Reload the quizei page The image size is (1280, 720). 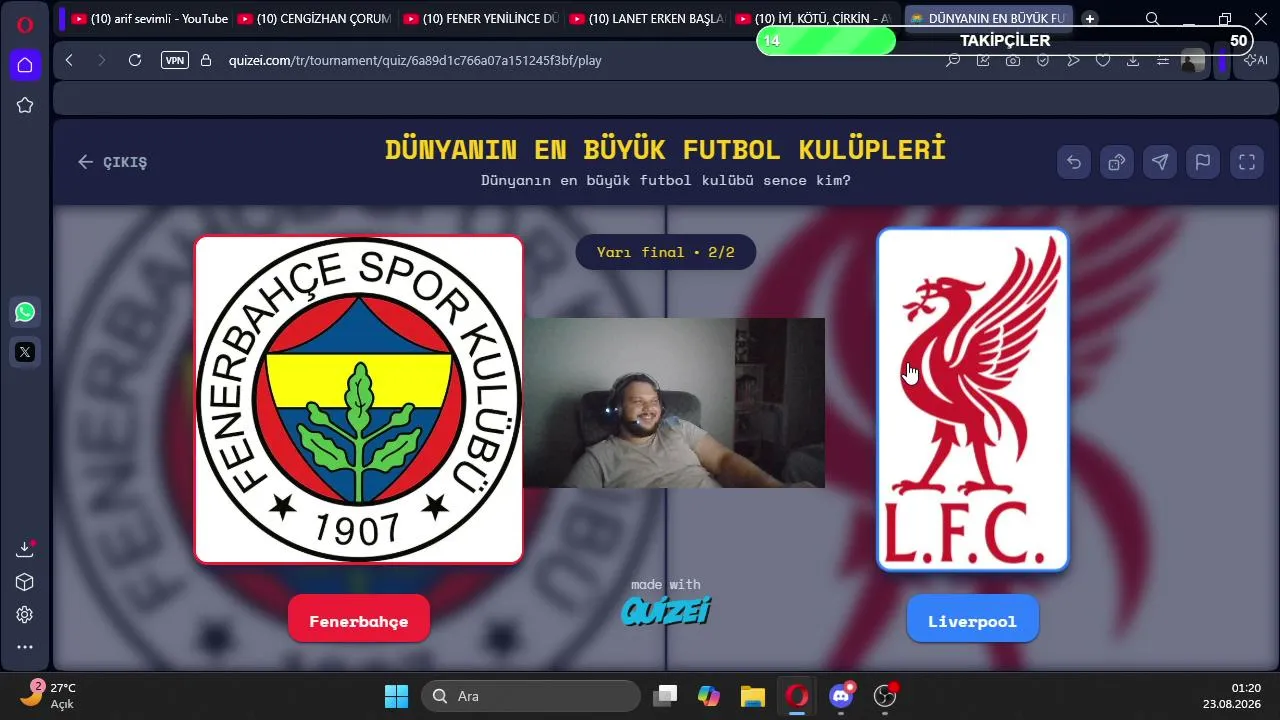pyautogui.click(x=135, y=60)
